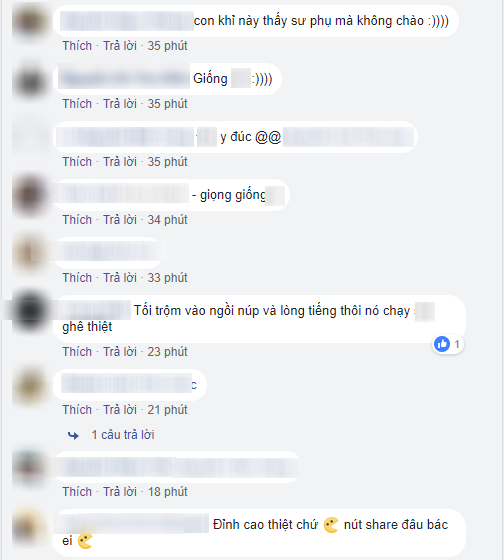Open the avatar of the 'Tối trộm vào' commenter
The height and width of the screenshot is (560, 504).
(x=30, y=311)
